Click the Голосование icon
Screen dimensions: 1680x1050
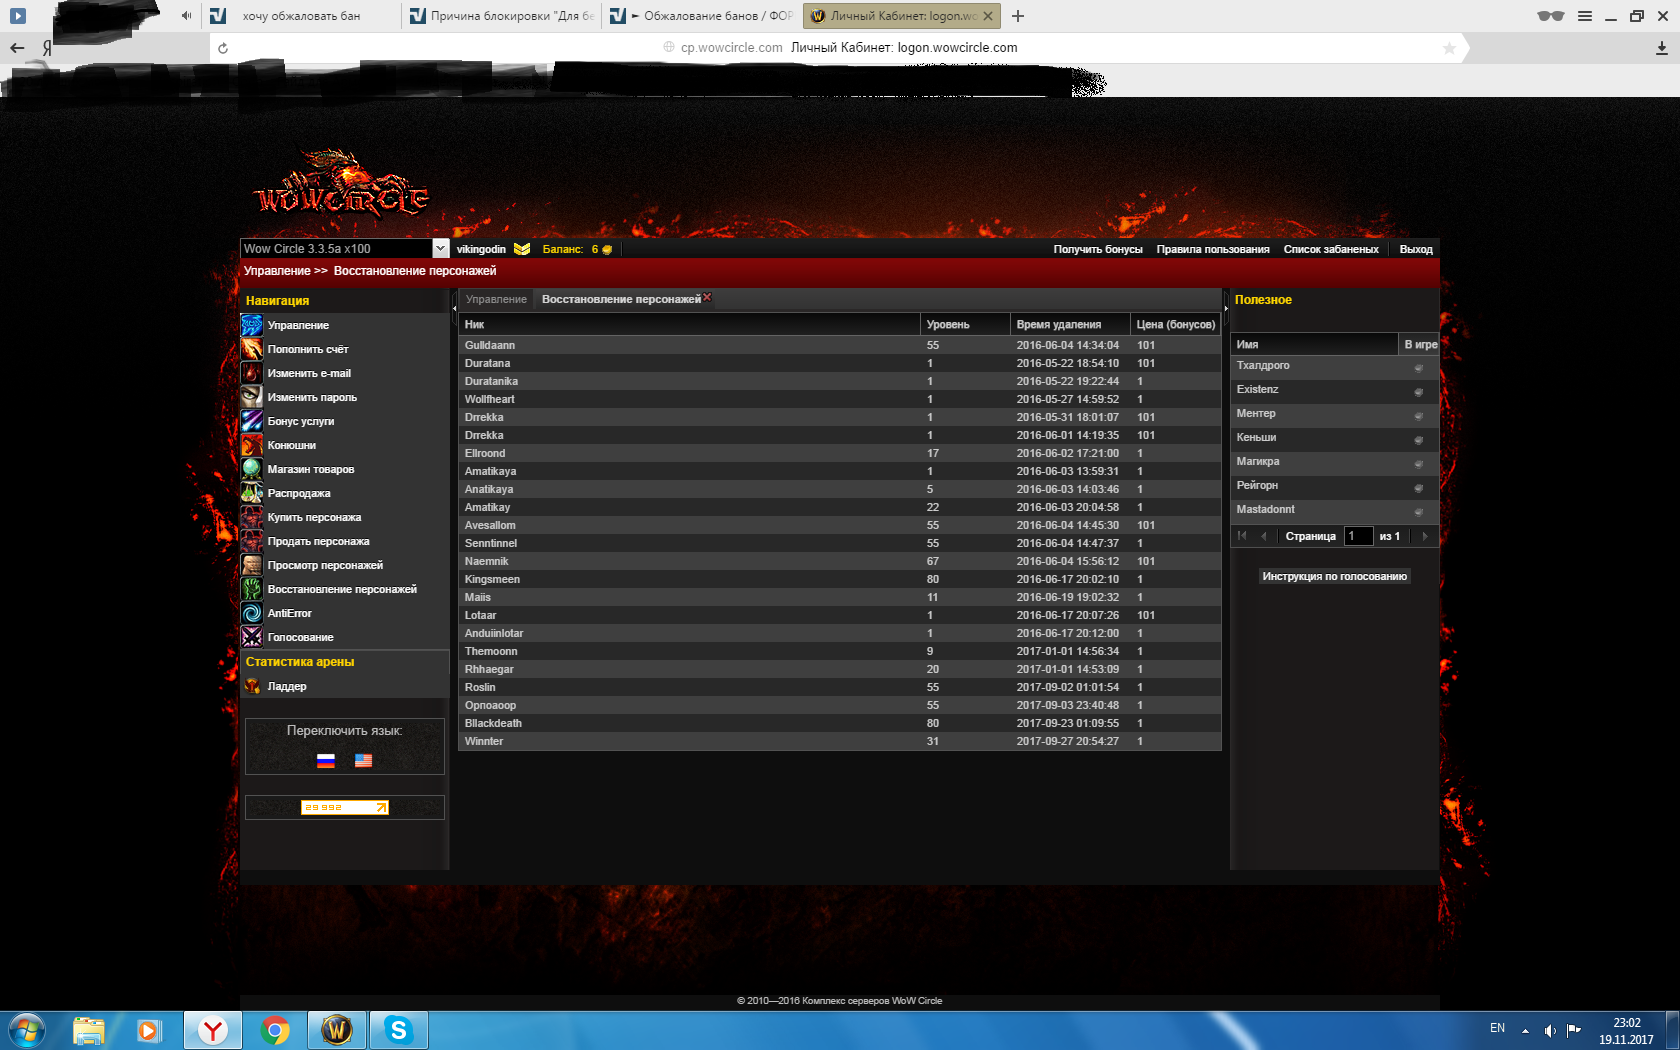[x=251, y=637]
